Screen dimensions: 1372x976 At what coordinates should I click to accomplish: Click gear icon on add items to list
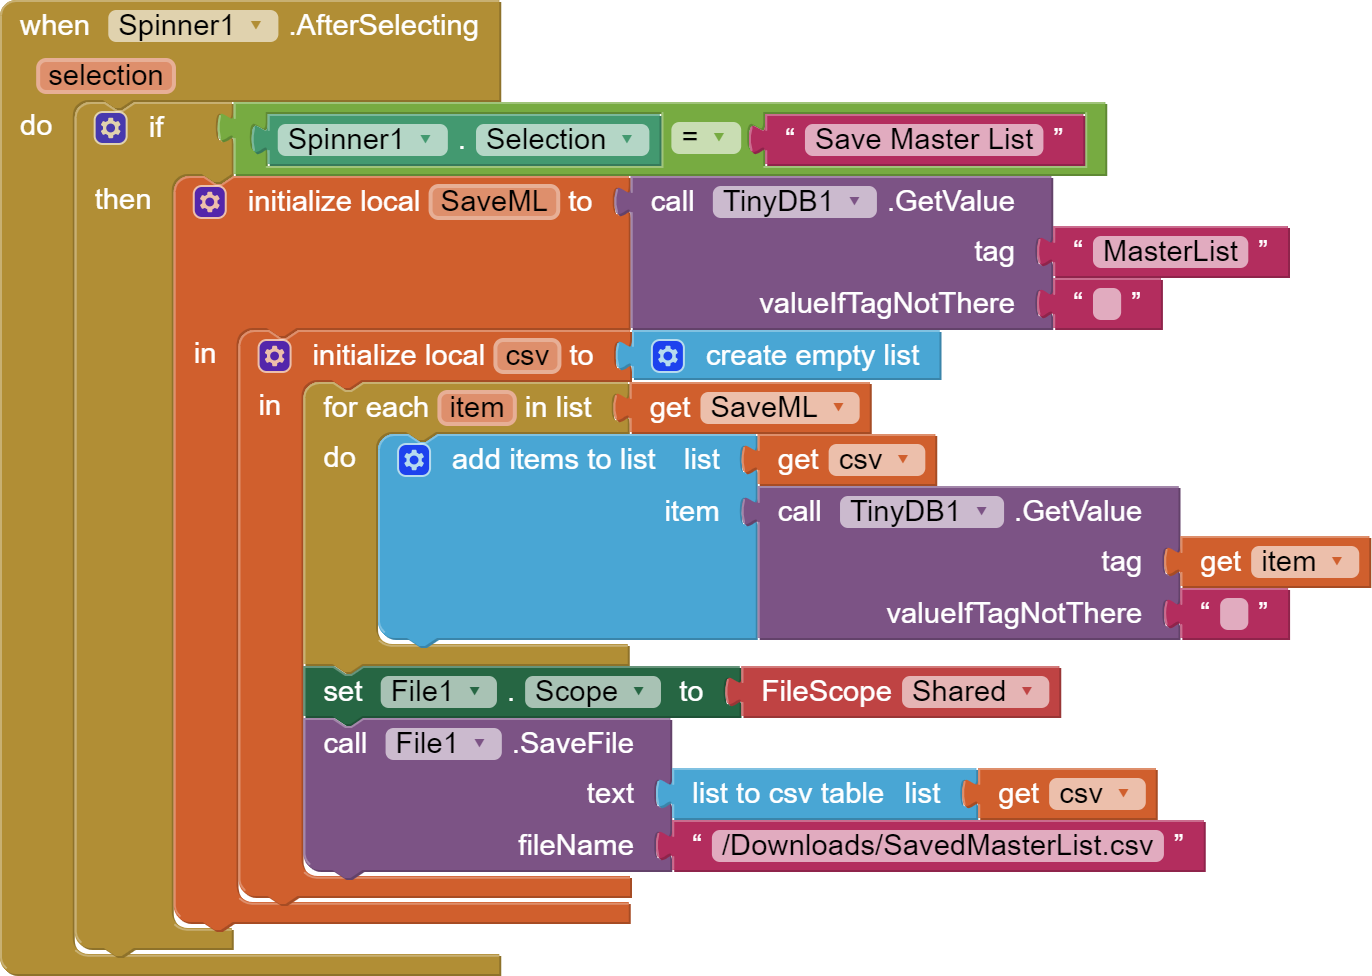[x=414, y=460]
